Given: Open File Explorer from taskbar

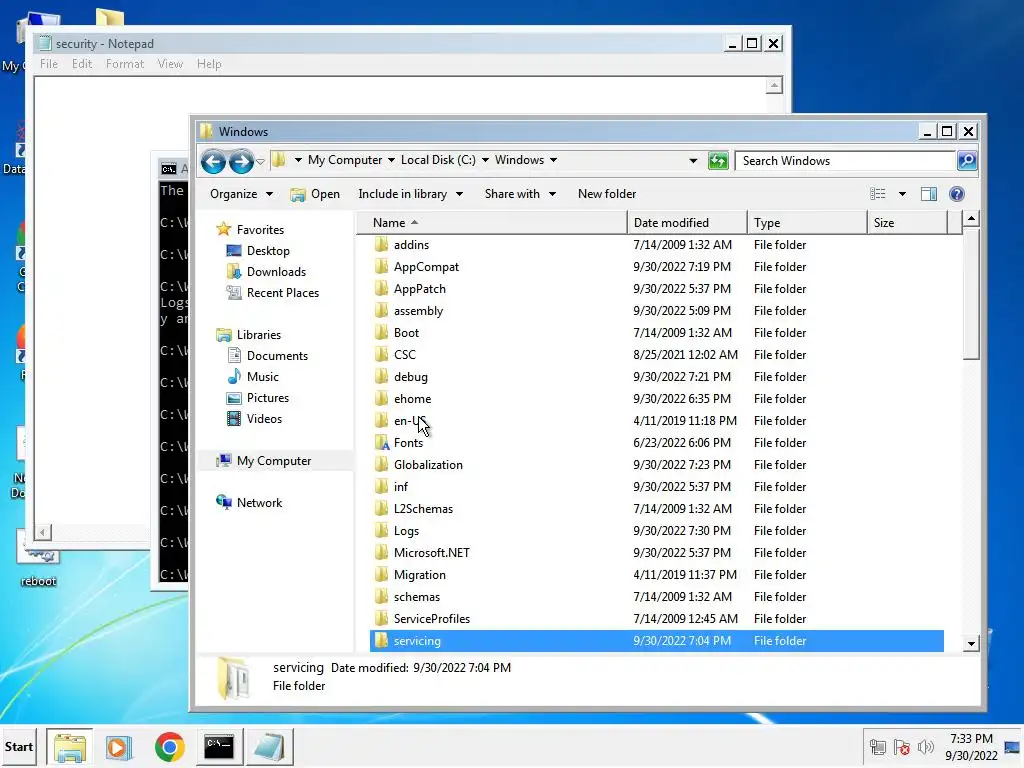Looking at the screenshot, I should [x=70, y=747].
